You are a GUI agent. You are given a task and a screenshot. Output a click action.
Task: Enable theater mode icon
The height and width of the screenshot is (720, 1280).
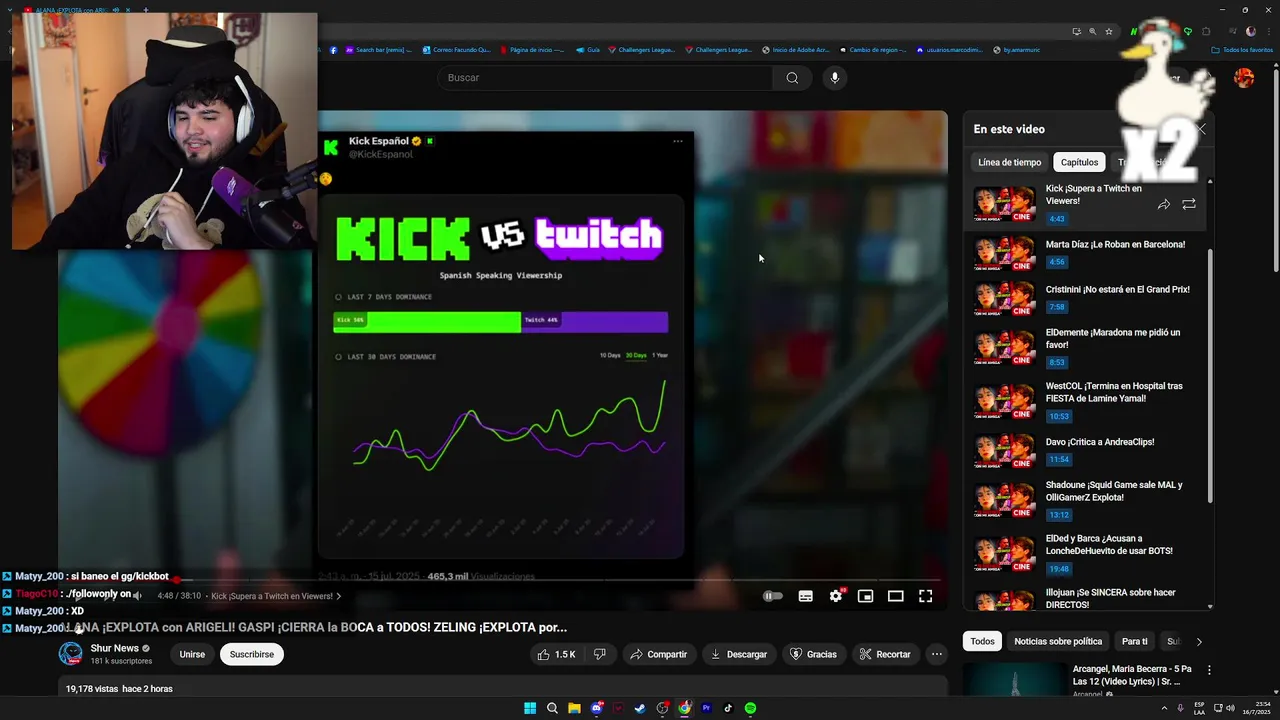tap(896, 596)
